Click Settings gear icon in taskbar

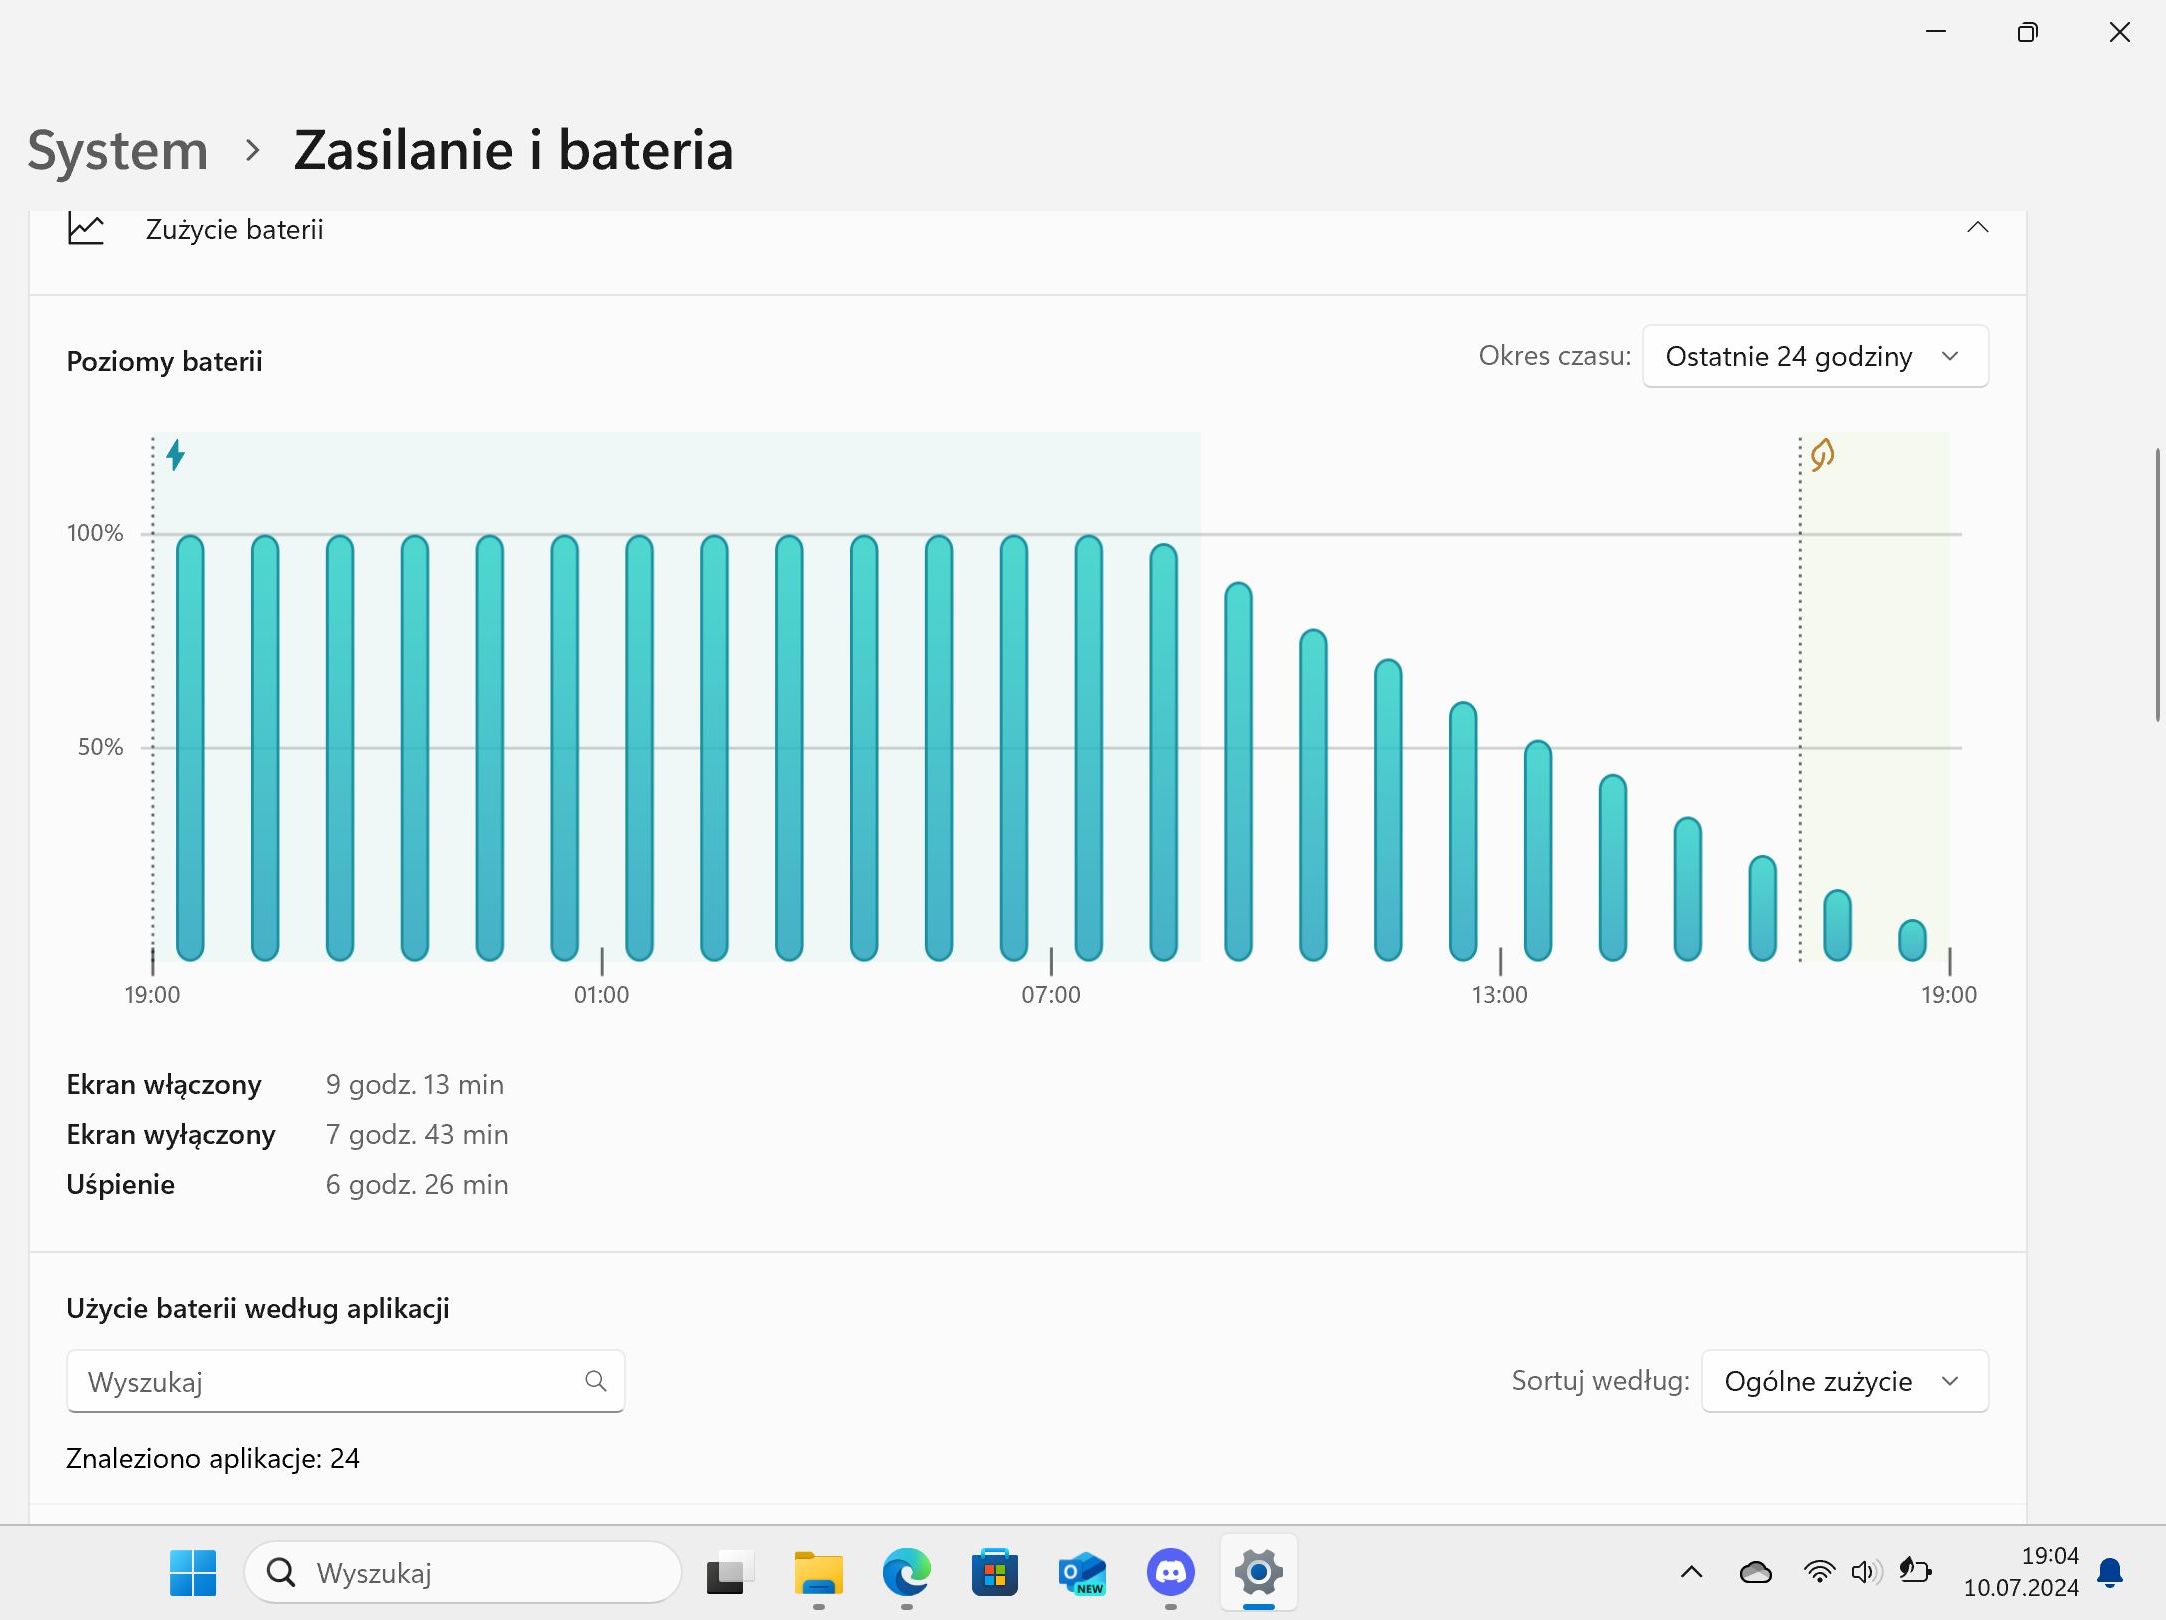[x=1258, y=1573]
